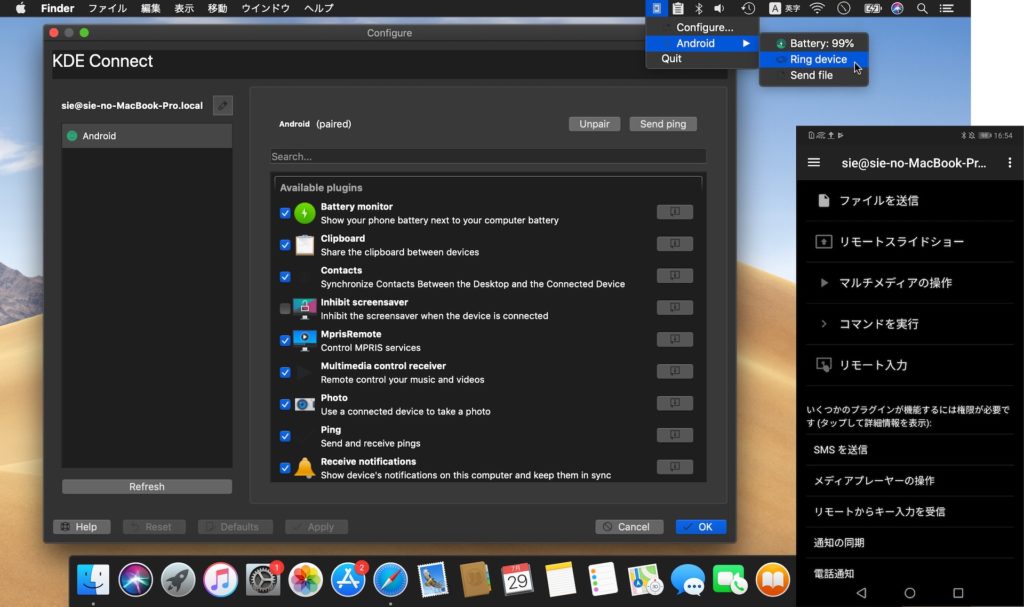Open the Battery monitor plugin's green battery icon
The width and height of the screenshot is (1024, 607).
pyautogui.click(x=303, y=212)
